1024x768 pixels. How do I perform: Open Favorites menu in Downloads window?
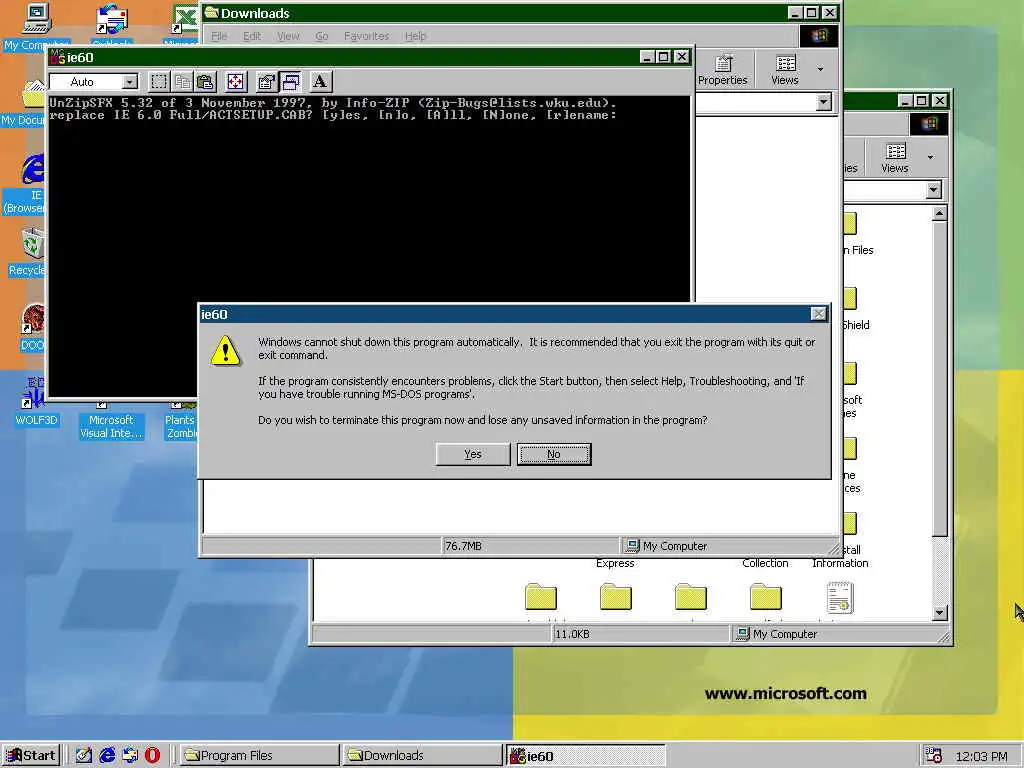click(366, 36)
